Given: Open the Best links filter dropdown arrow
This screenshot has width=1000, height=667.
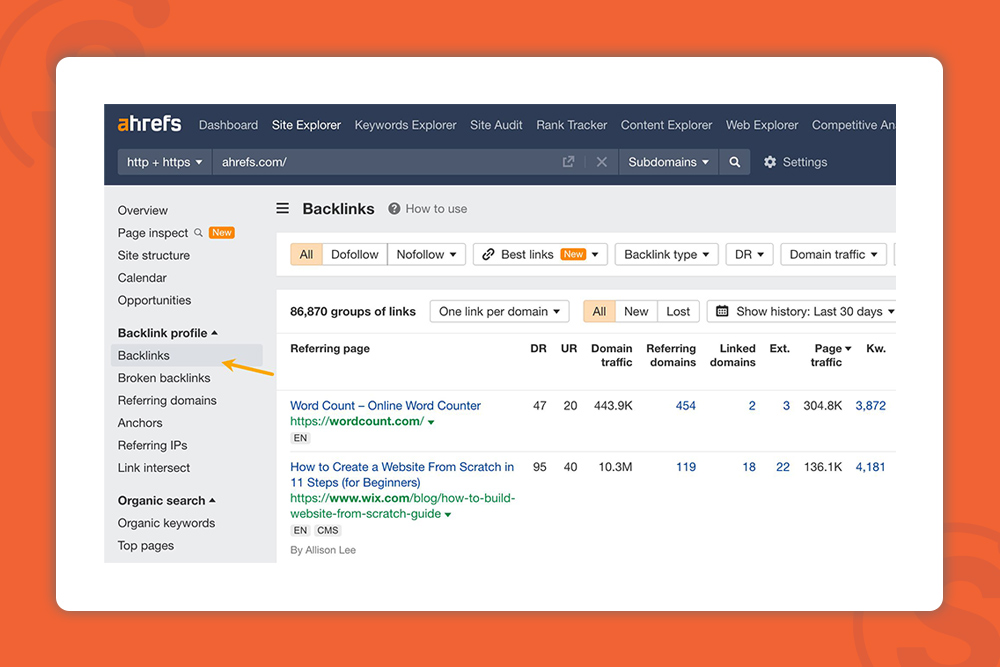Looking at the screenshot, I should 595,254.
